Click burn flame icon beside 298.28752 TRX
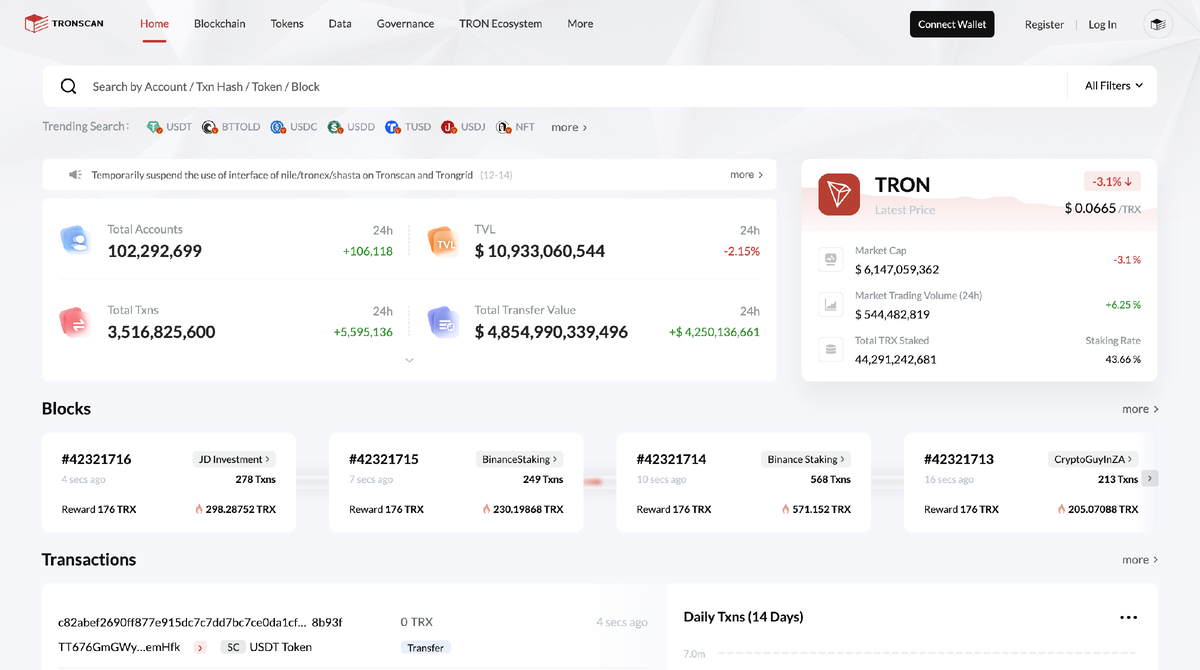 click(x=199, y=509)
